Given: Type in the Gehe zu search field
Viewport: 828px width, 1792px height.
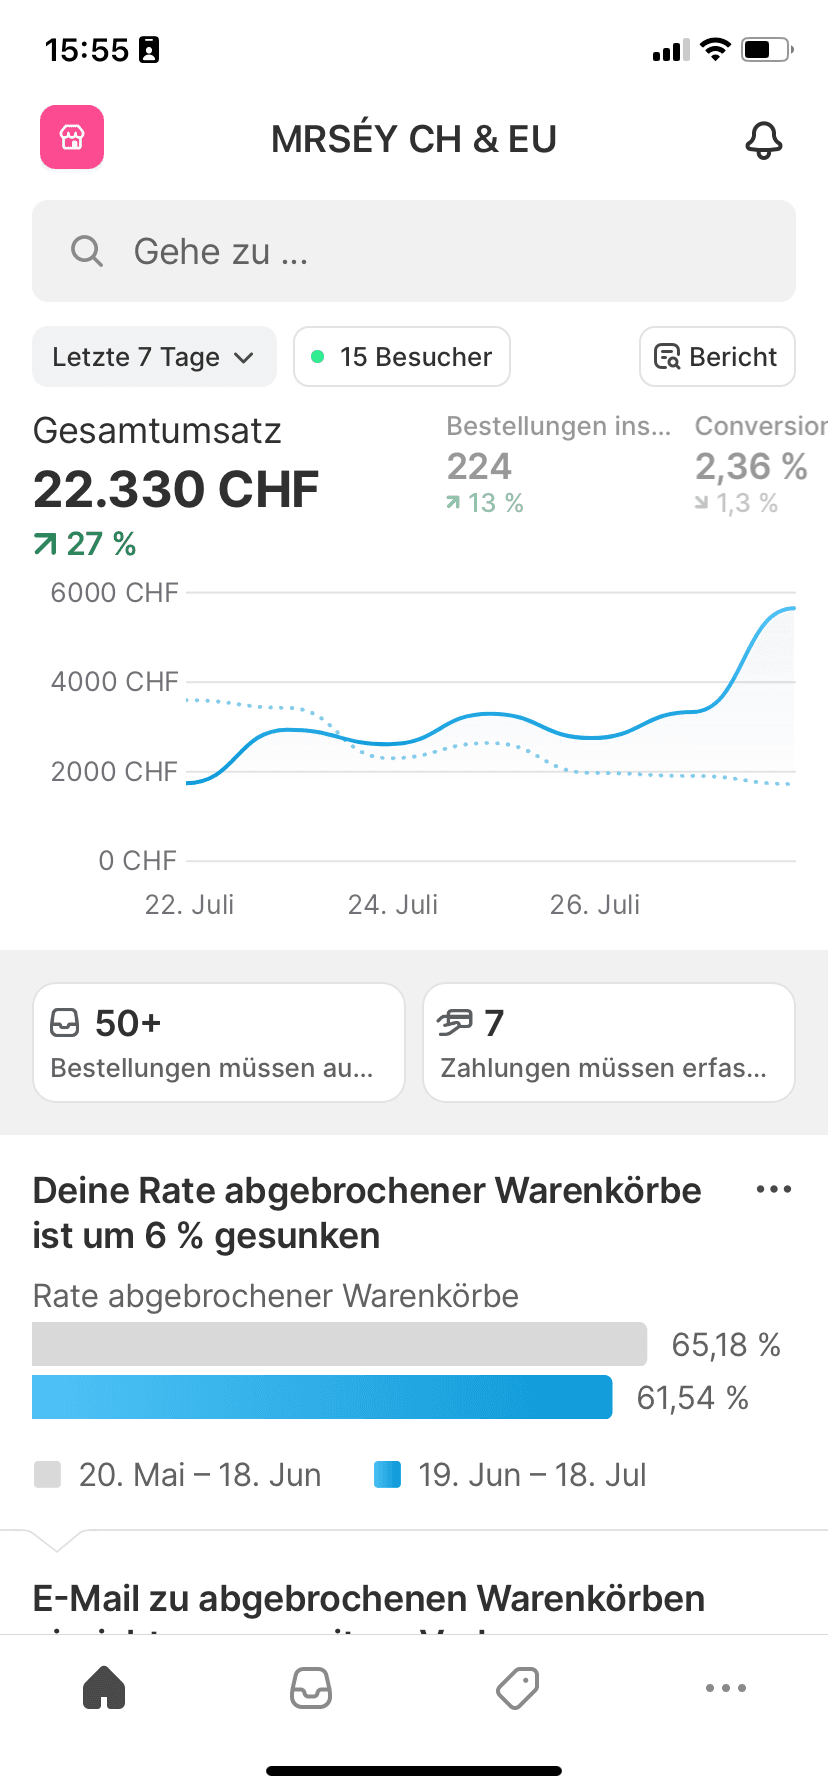Looking at the screenshot, I should pos(440,251).
